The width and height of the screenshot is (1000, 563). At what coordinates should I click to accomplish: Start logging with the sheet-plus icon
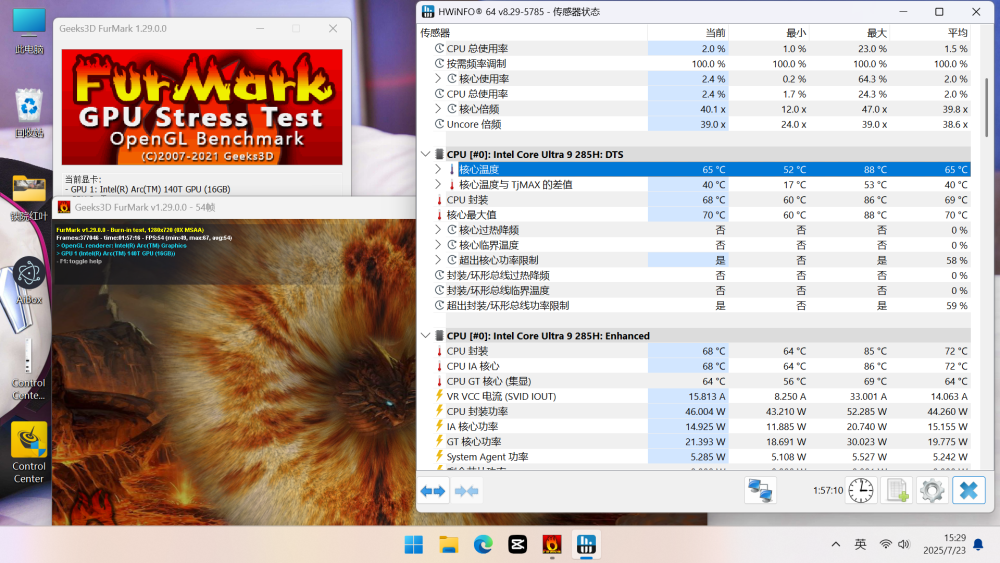[897, 491]
